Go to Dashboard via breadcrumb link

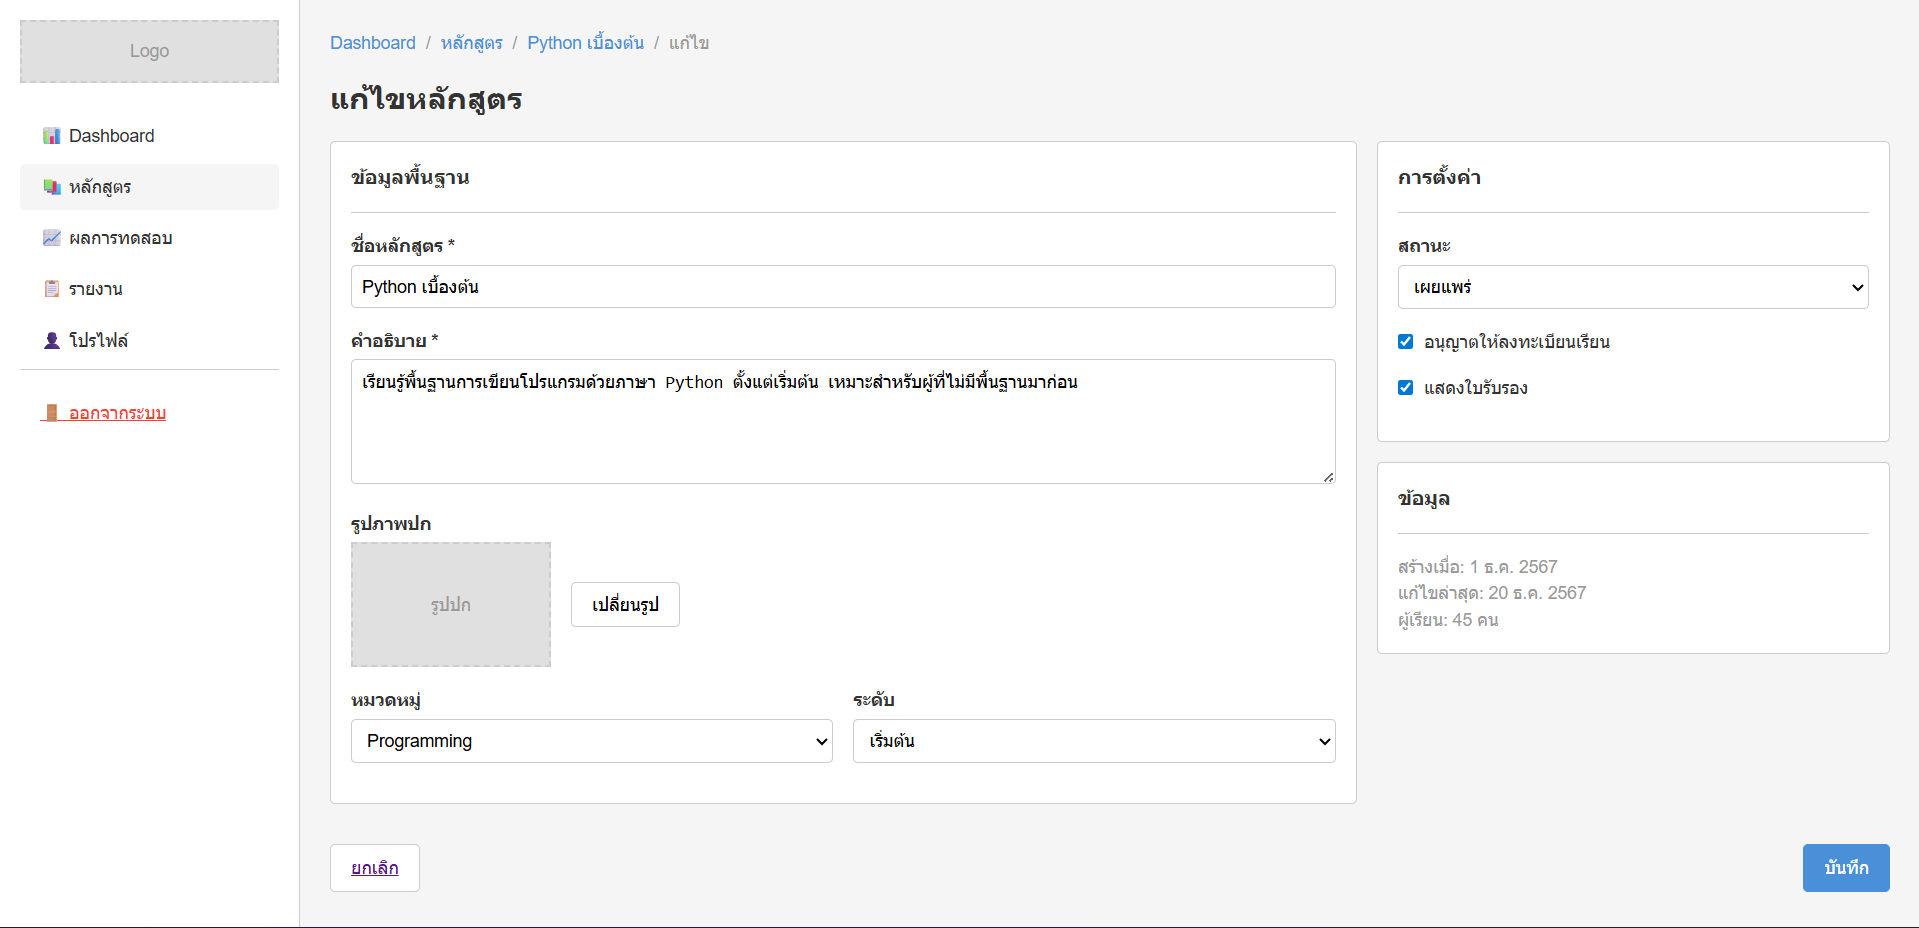click(x=372, y=43)
